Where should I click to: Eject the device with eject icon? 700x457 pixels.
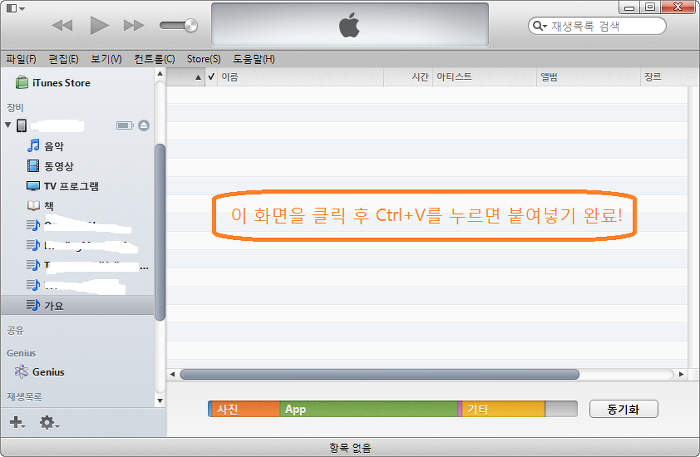point(144,125)
